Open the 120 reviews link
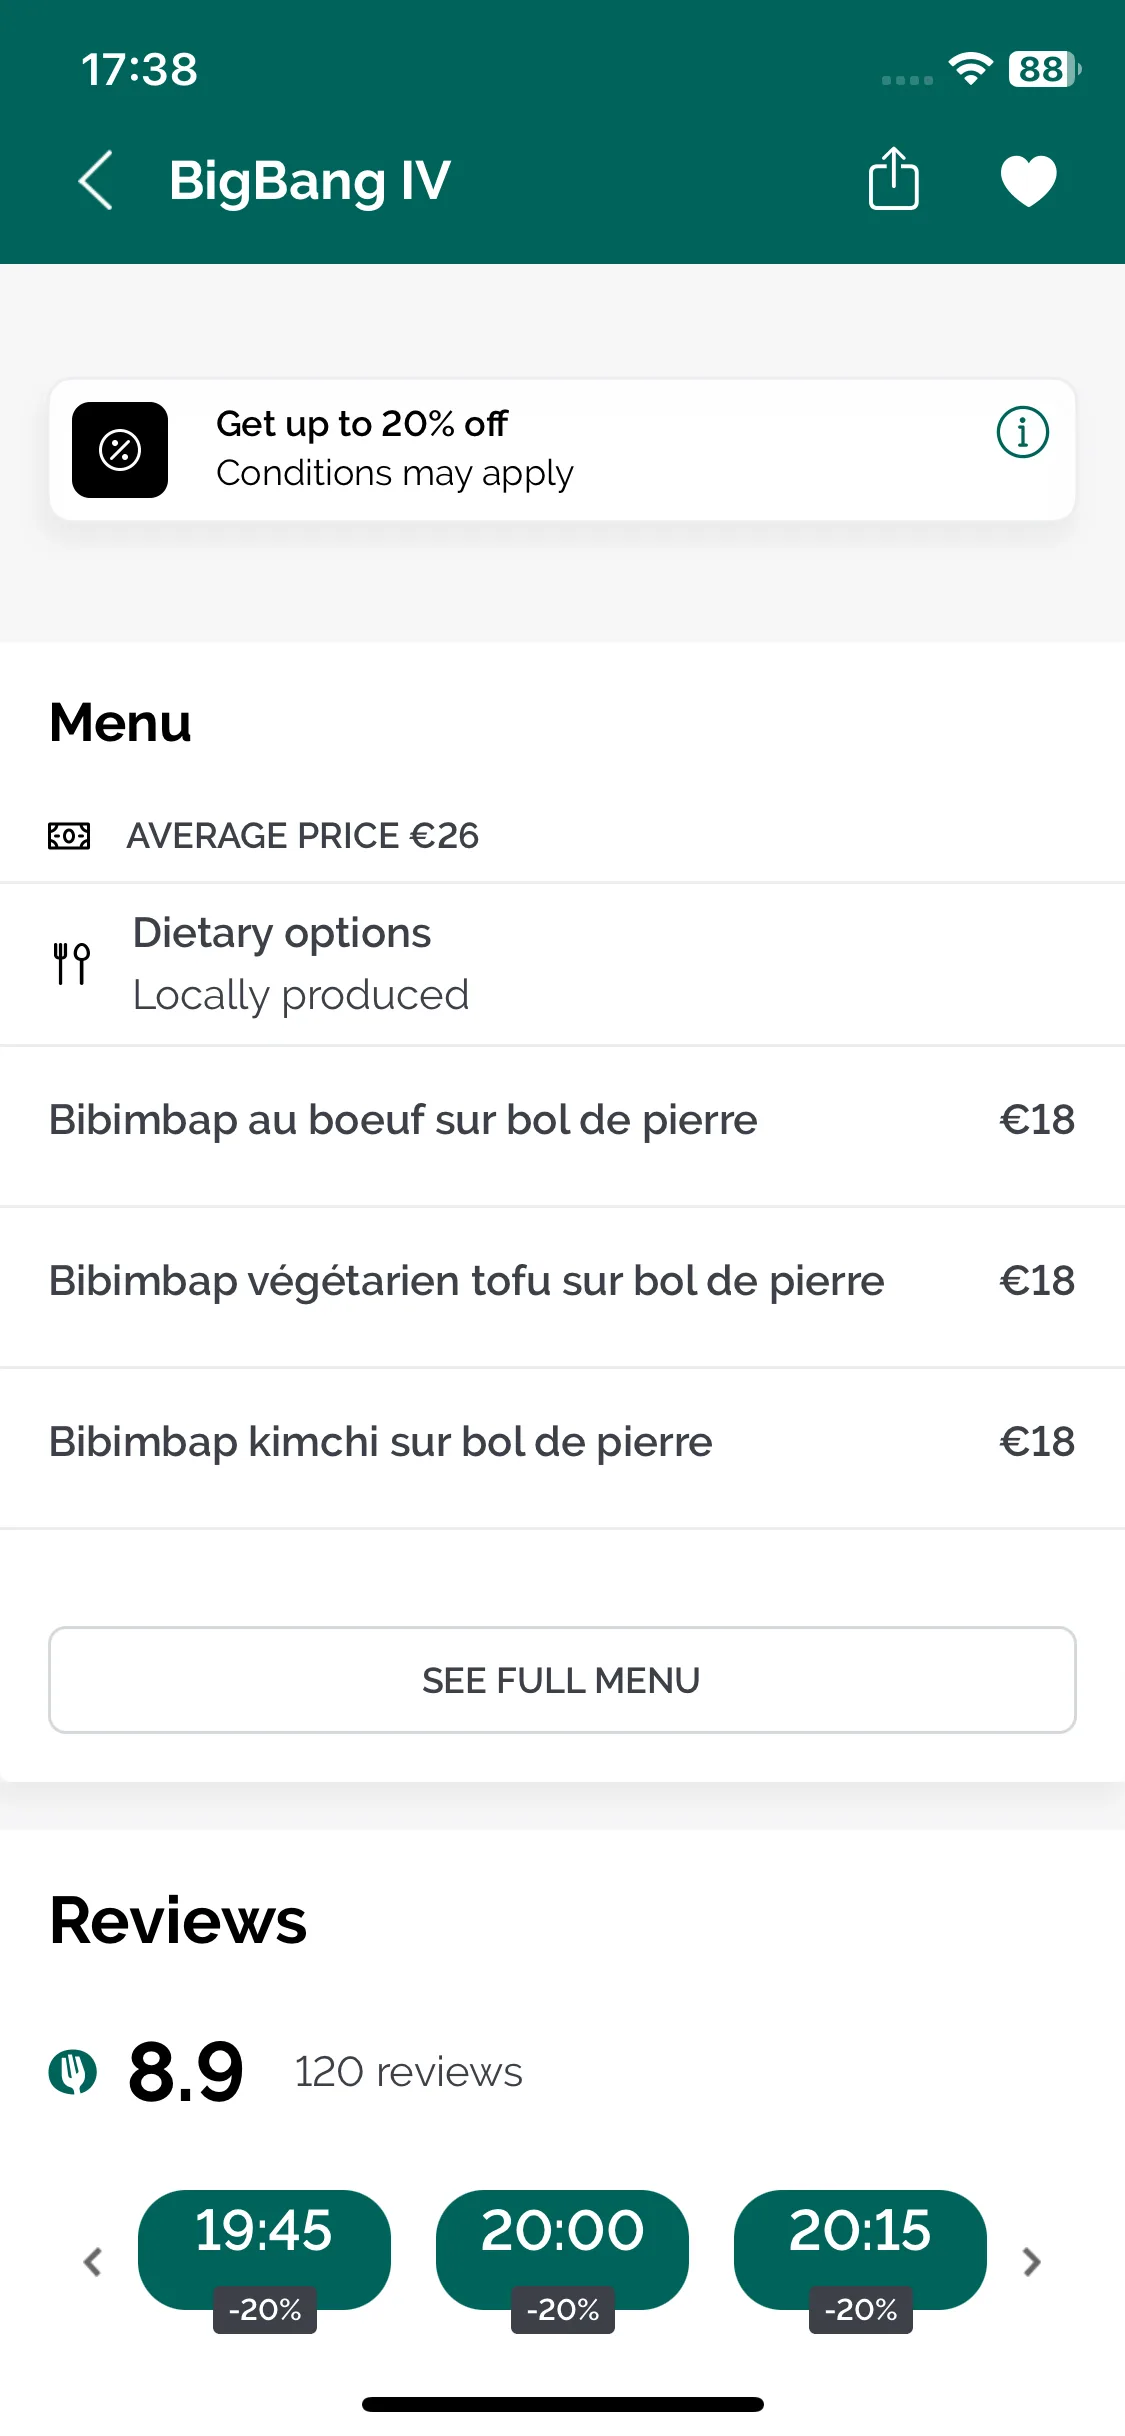Viewport: 1125px width, 2436px height. point(408,2072)
